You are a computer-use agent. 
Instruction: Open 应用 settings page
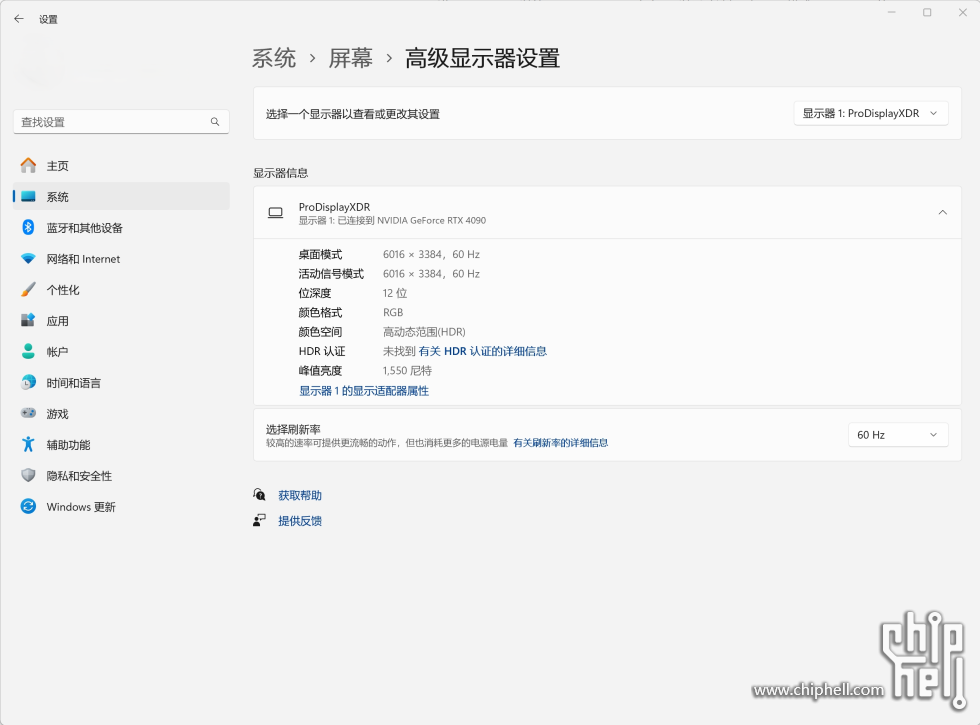click(x=121, y=321)
